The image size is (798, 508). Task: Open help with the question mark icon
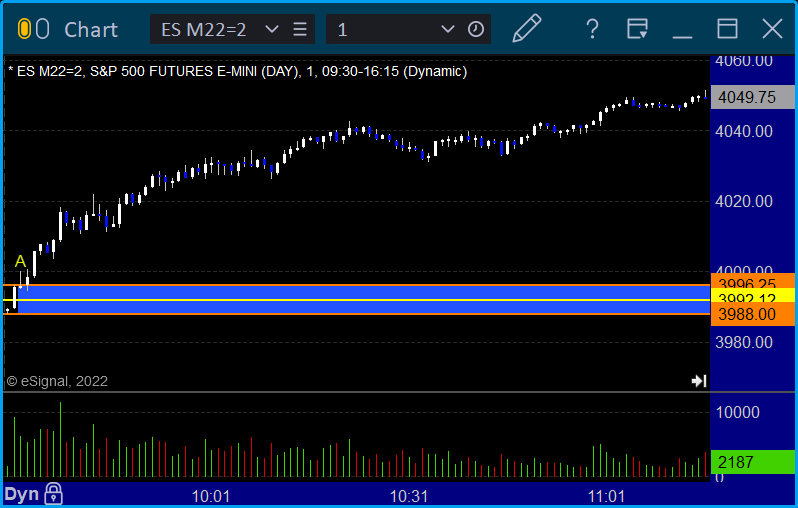(x=592, y=29)
